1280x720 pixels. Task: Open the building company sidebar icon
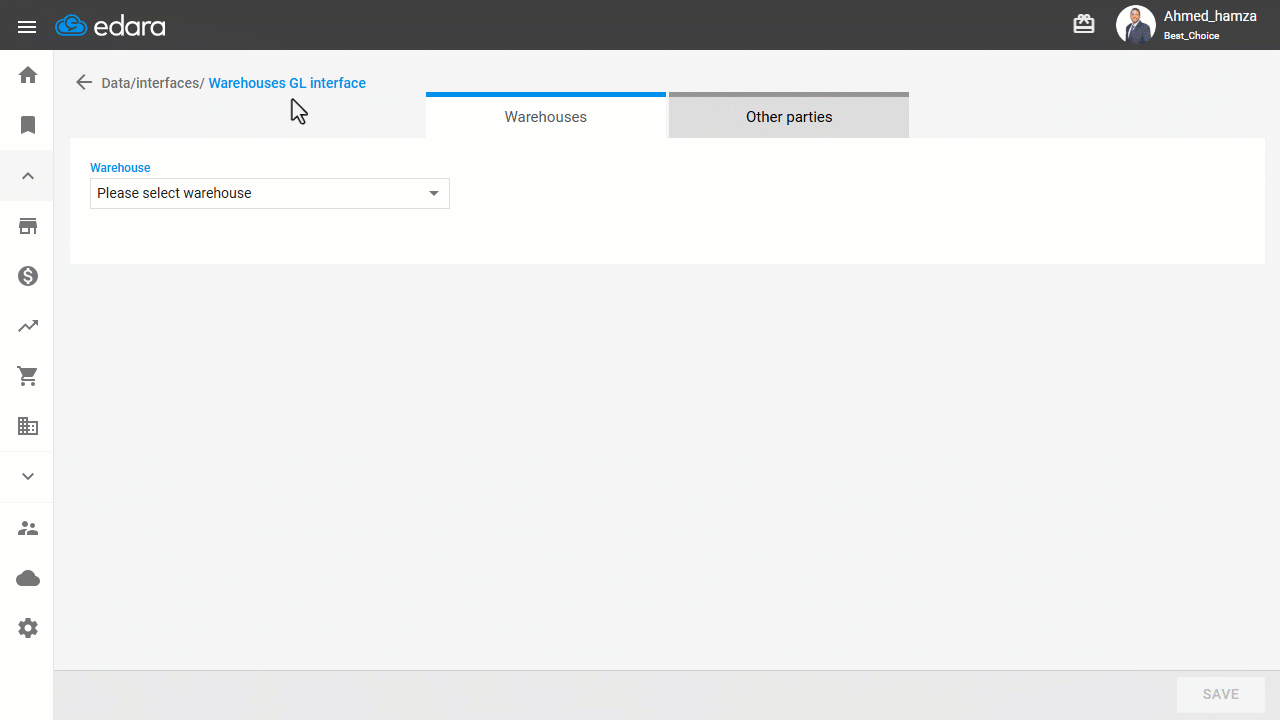[28, 427]
